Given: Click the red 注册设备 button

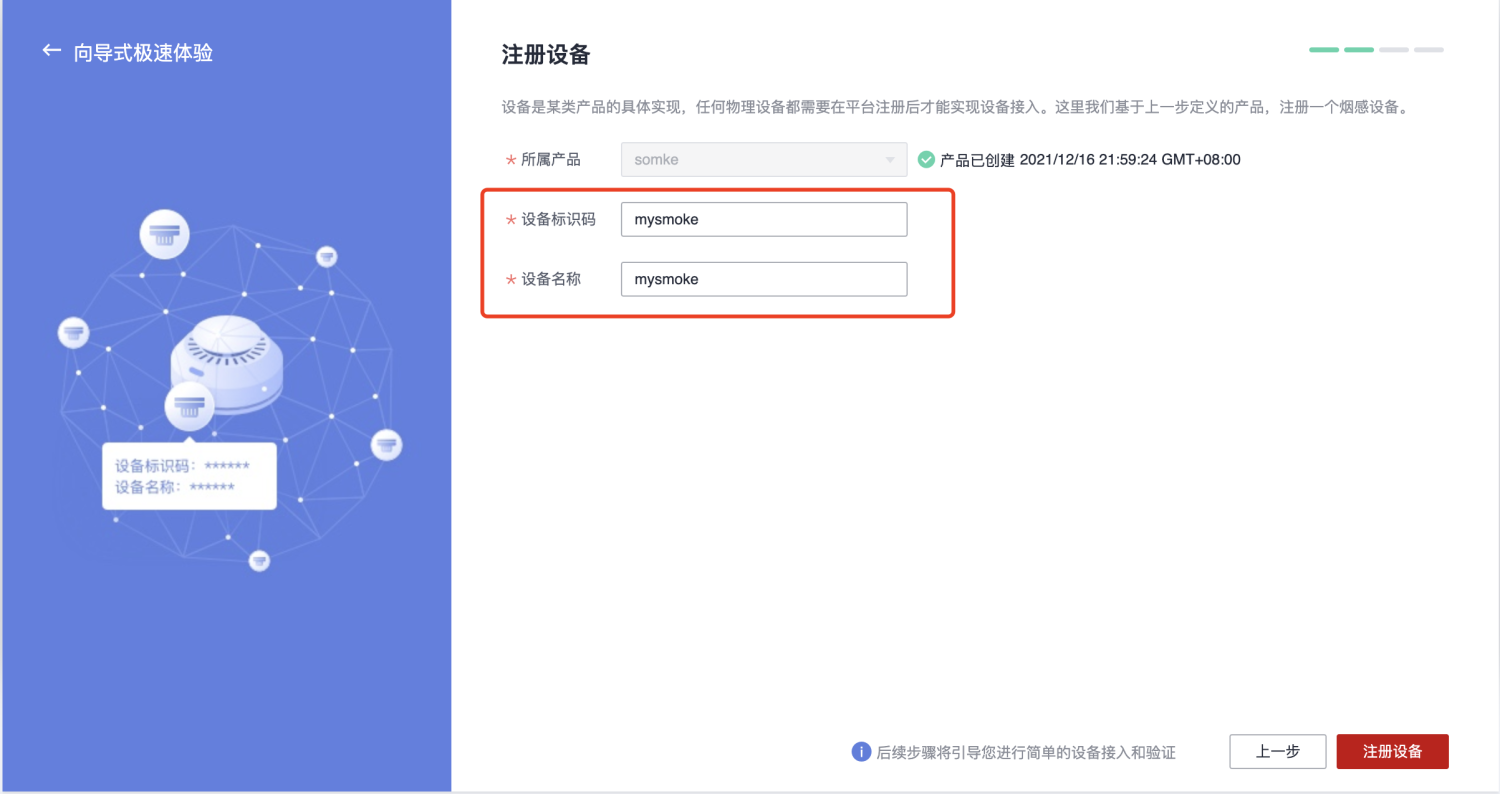Looking at the screenshot, I should (x=1393, y=751).
